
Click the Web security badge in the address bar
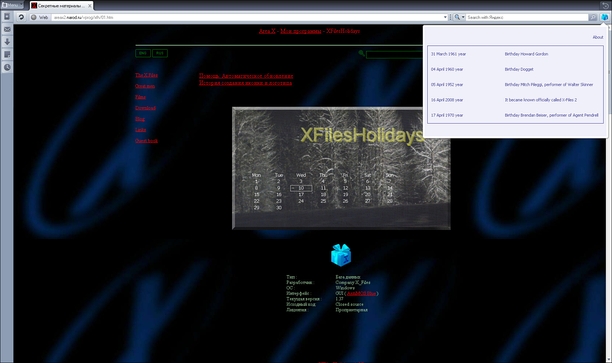click(x=39, y=17)
